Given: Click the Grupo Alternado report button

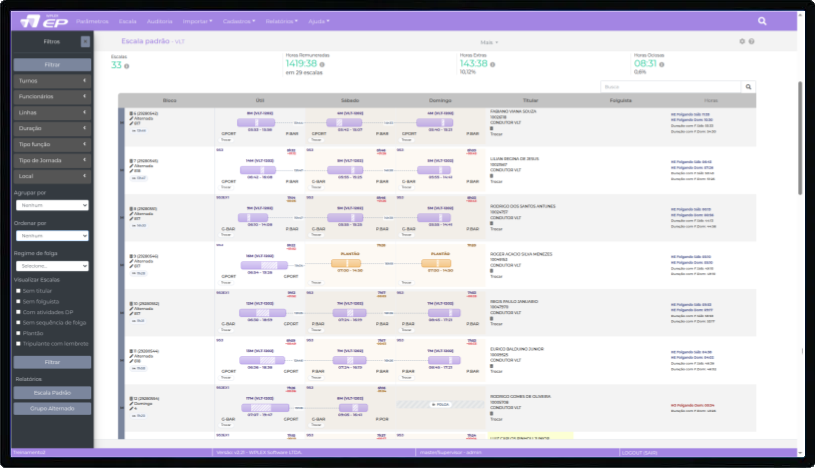Looking at the screenshot, I should point(52,409).
